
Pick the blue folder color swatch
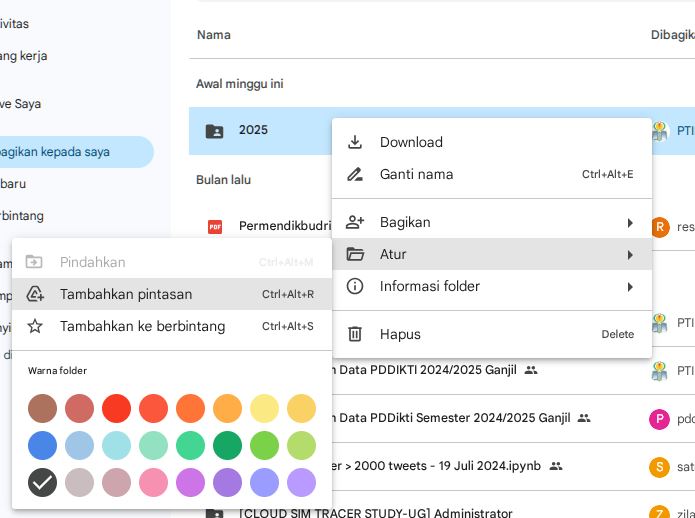[x=42, y=445]
